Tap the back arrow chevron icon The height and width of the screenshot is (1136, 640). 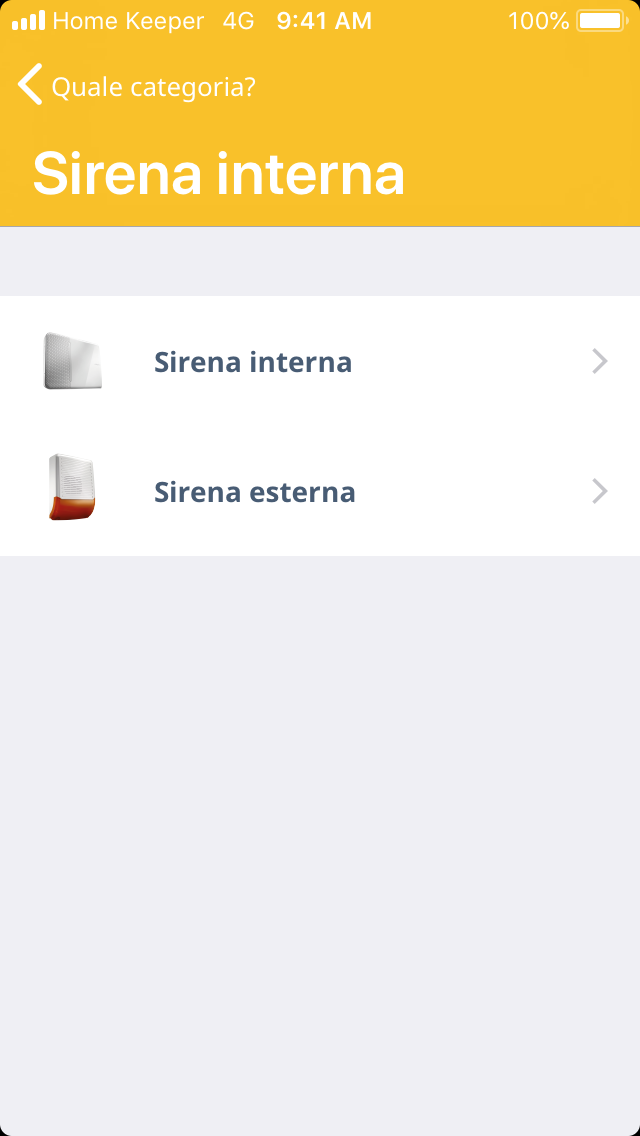coord(30,85)
